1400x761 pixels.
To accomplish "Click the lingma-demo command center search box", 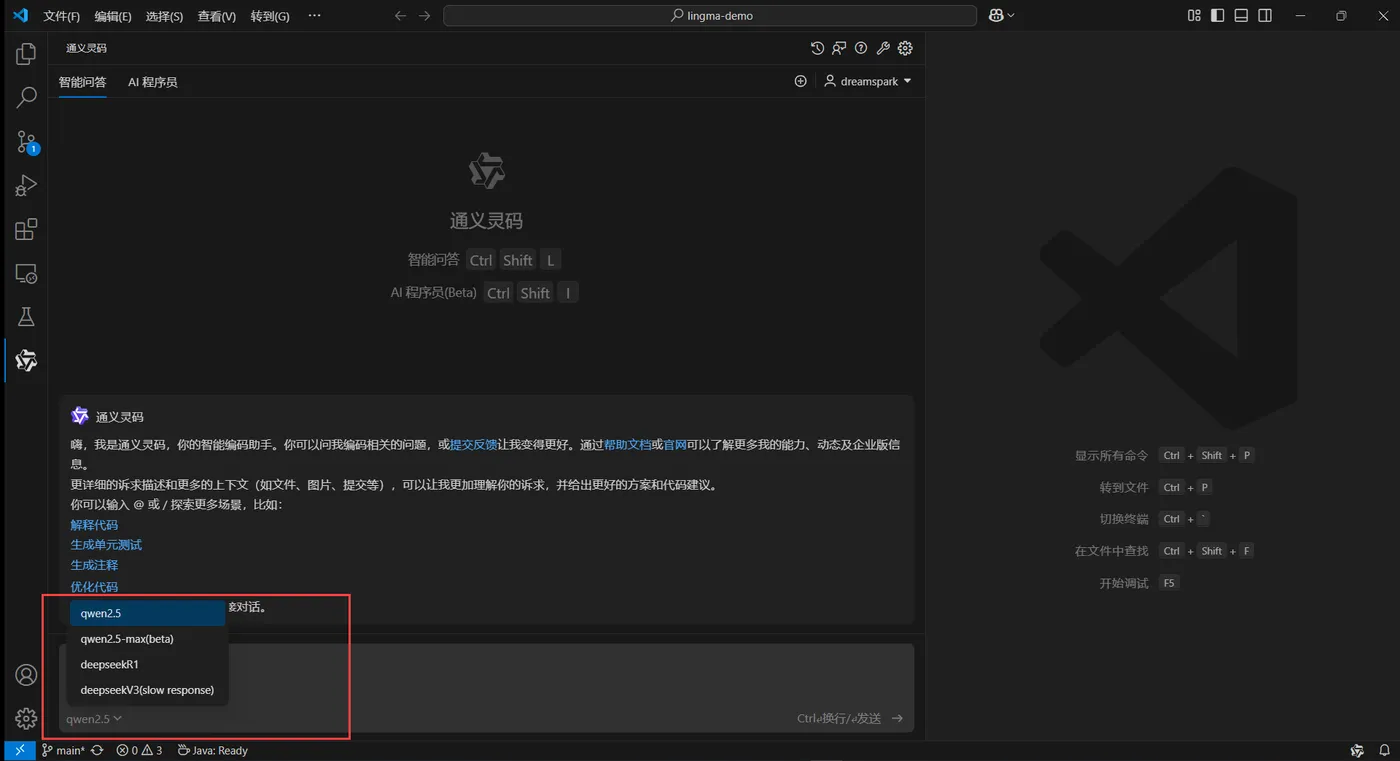I will tap(710, 16).
